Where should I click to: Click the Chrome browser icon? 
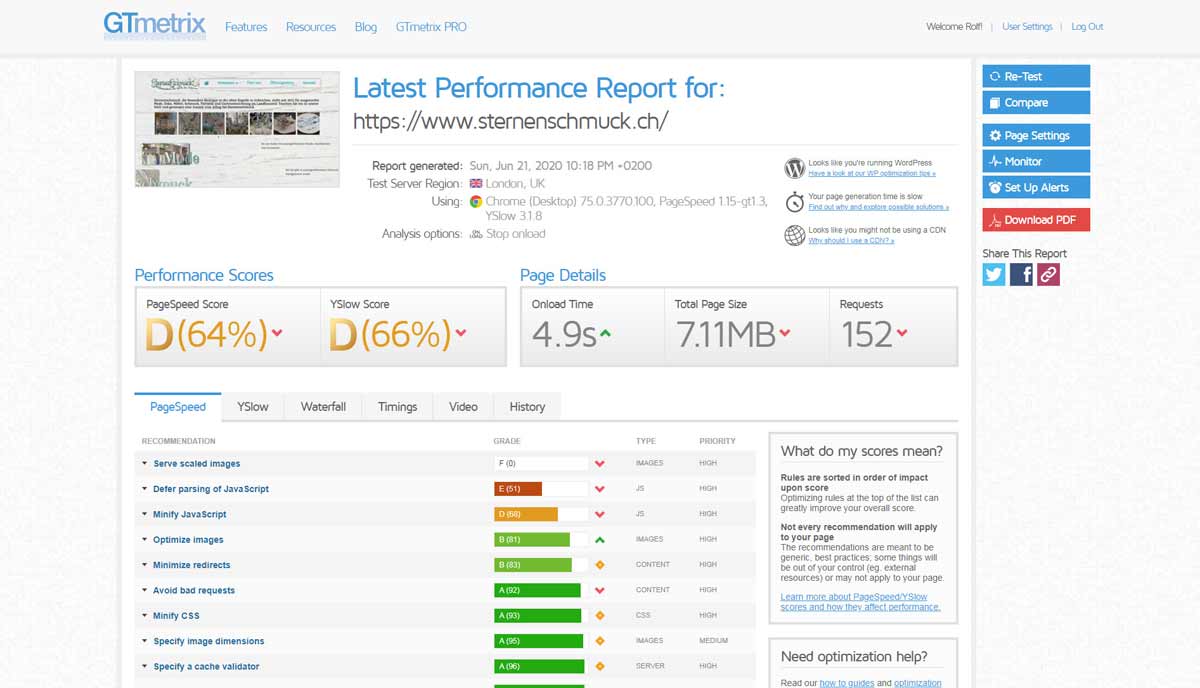pos(476,201)
